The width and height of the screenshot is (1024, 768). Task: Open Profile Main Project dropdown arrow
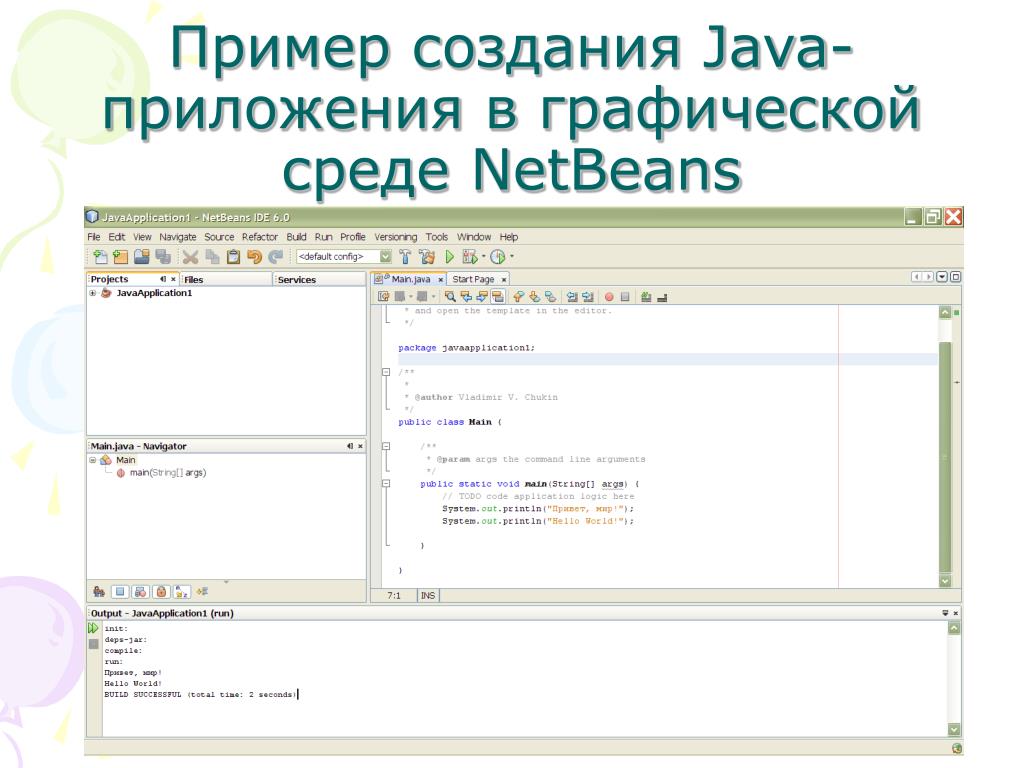coord(511,257)
